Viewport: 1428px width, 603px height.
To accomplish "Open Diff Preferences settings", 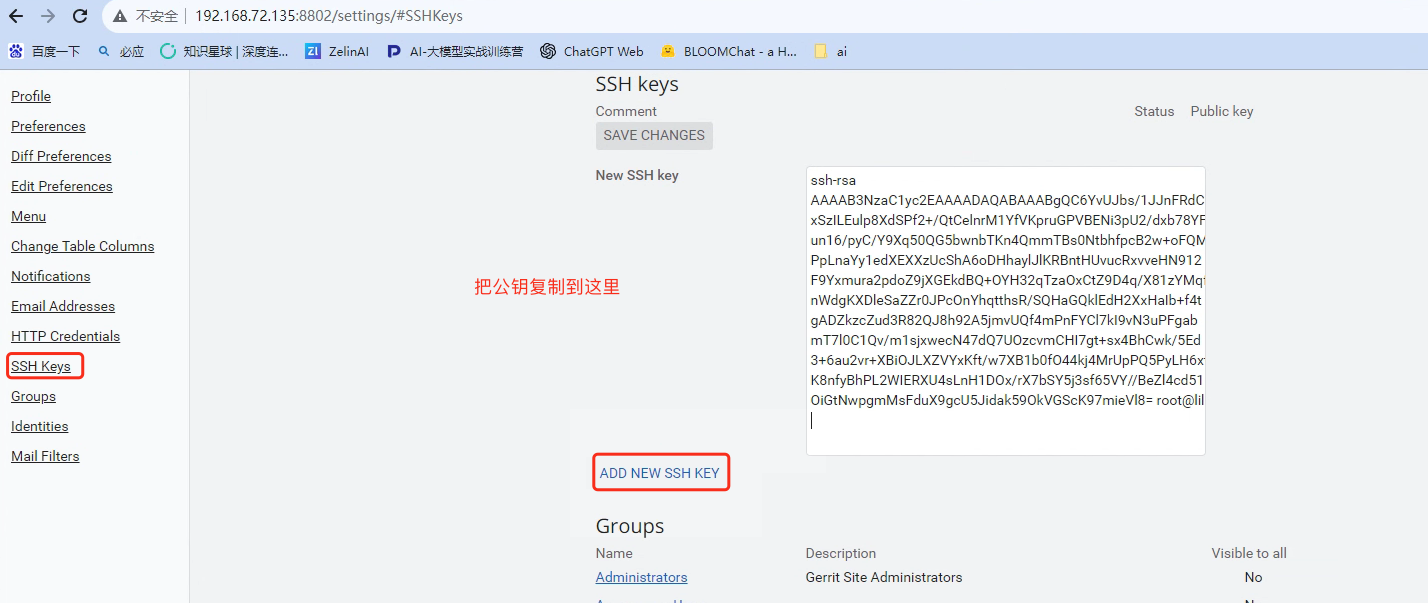I will tap(60, 156).
